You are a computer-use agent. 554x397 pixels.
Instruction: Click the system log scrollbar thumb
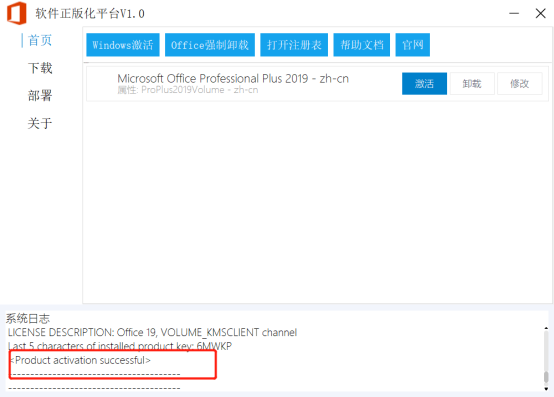(546, 377)
